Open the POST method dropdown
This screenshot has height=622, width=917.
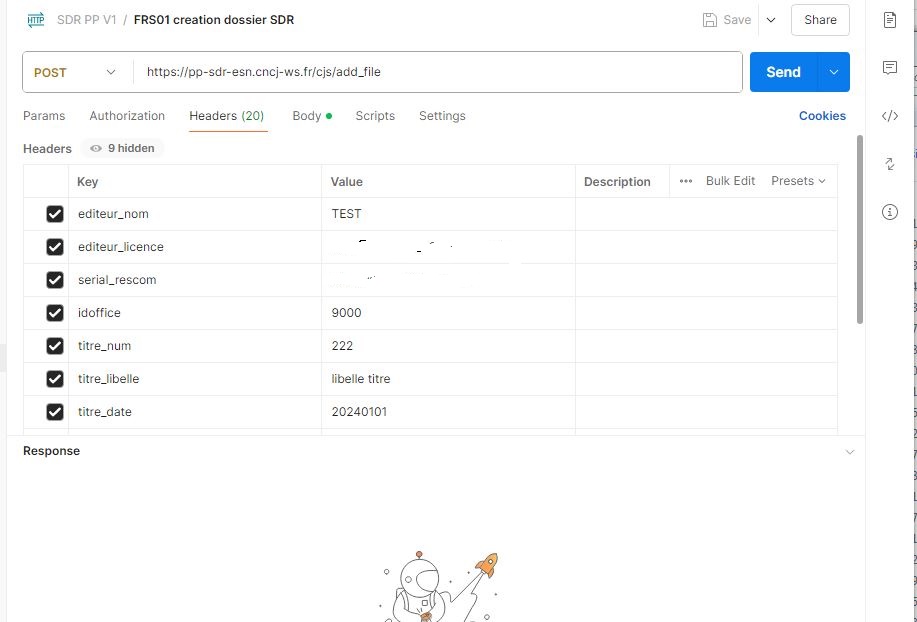coord(76,72)
